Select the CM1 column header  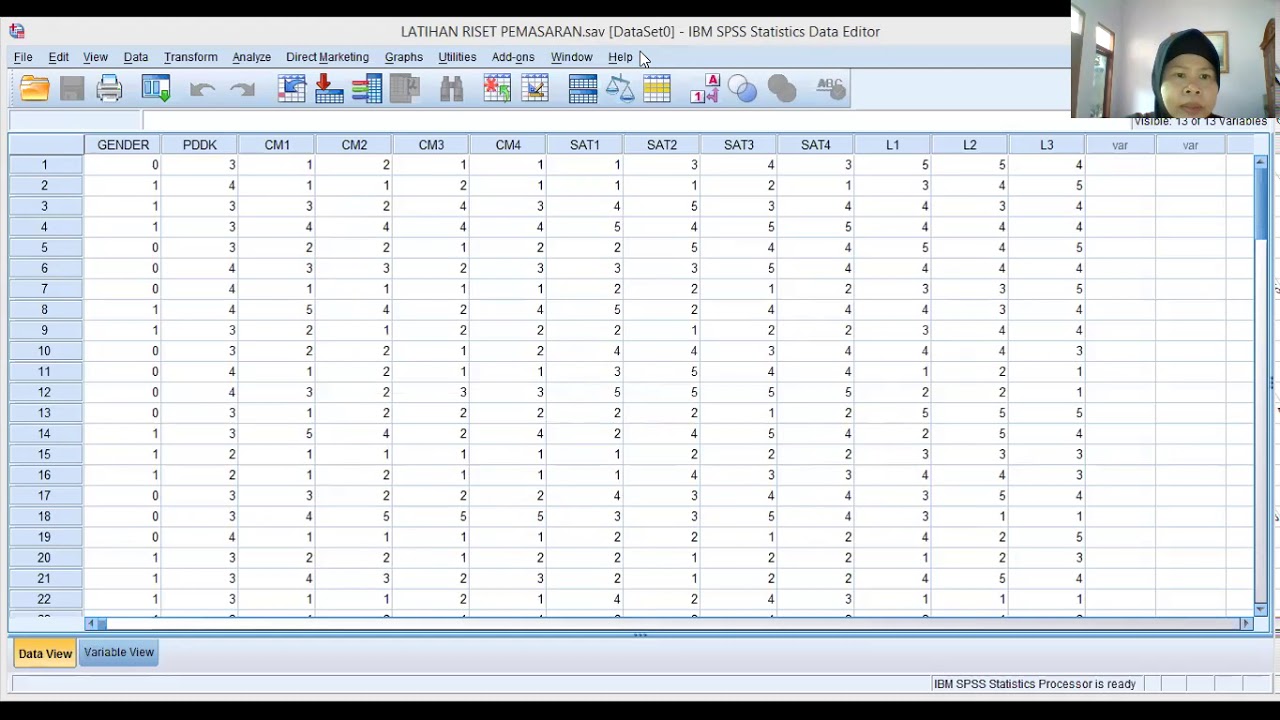point(277,145)
